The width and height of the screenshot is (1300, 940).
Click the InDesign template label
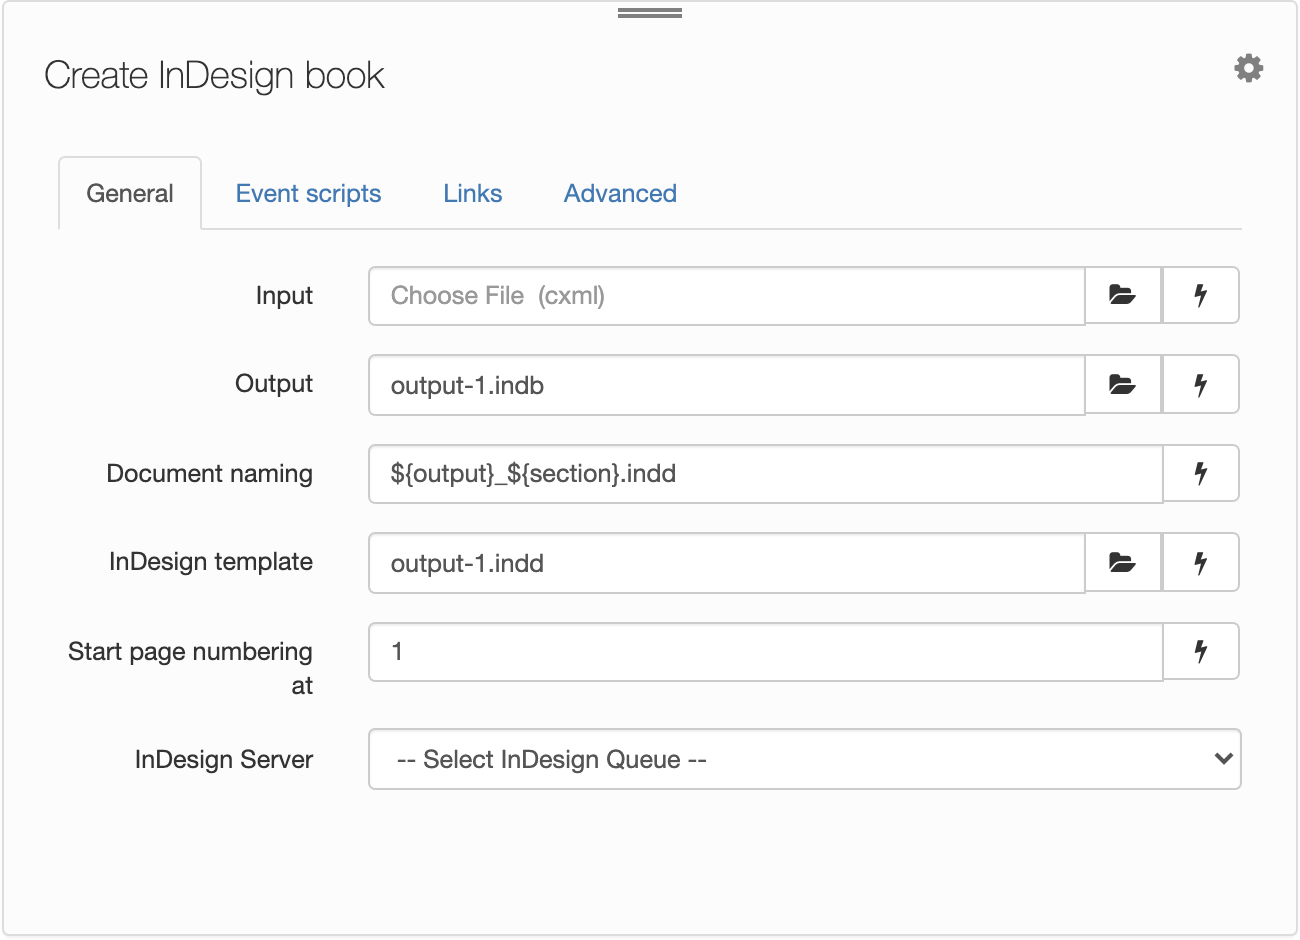pos(211,562)
